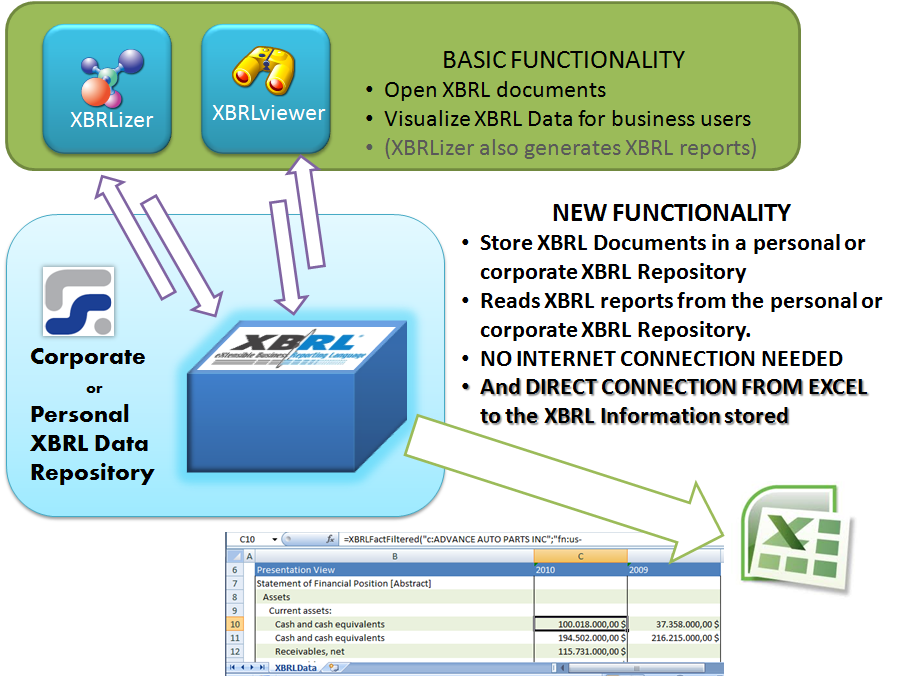Click the Reads XBRL reports bullet

point(681,315)
